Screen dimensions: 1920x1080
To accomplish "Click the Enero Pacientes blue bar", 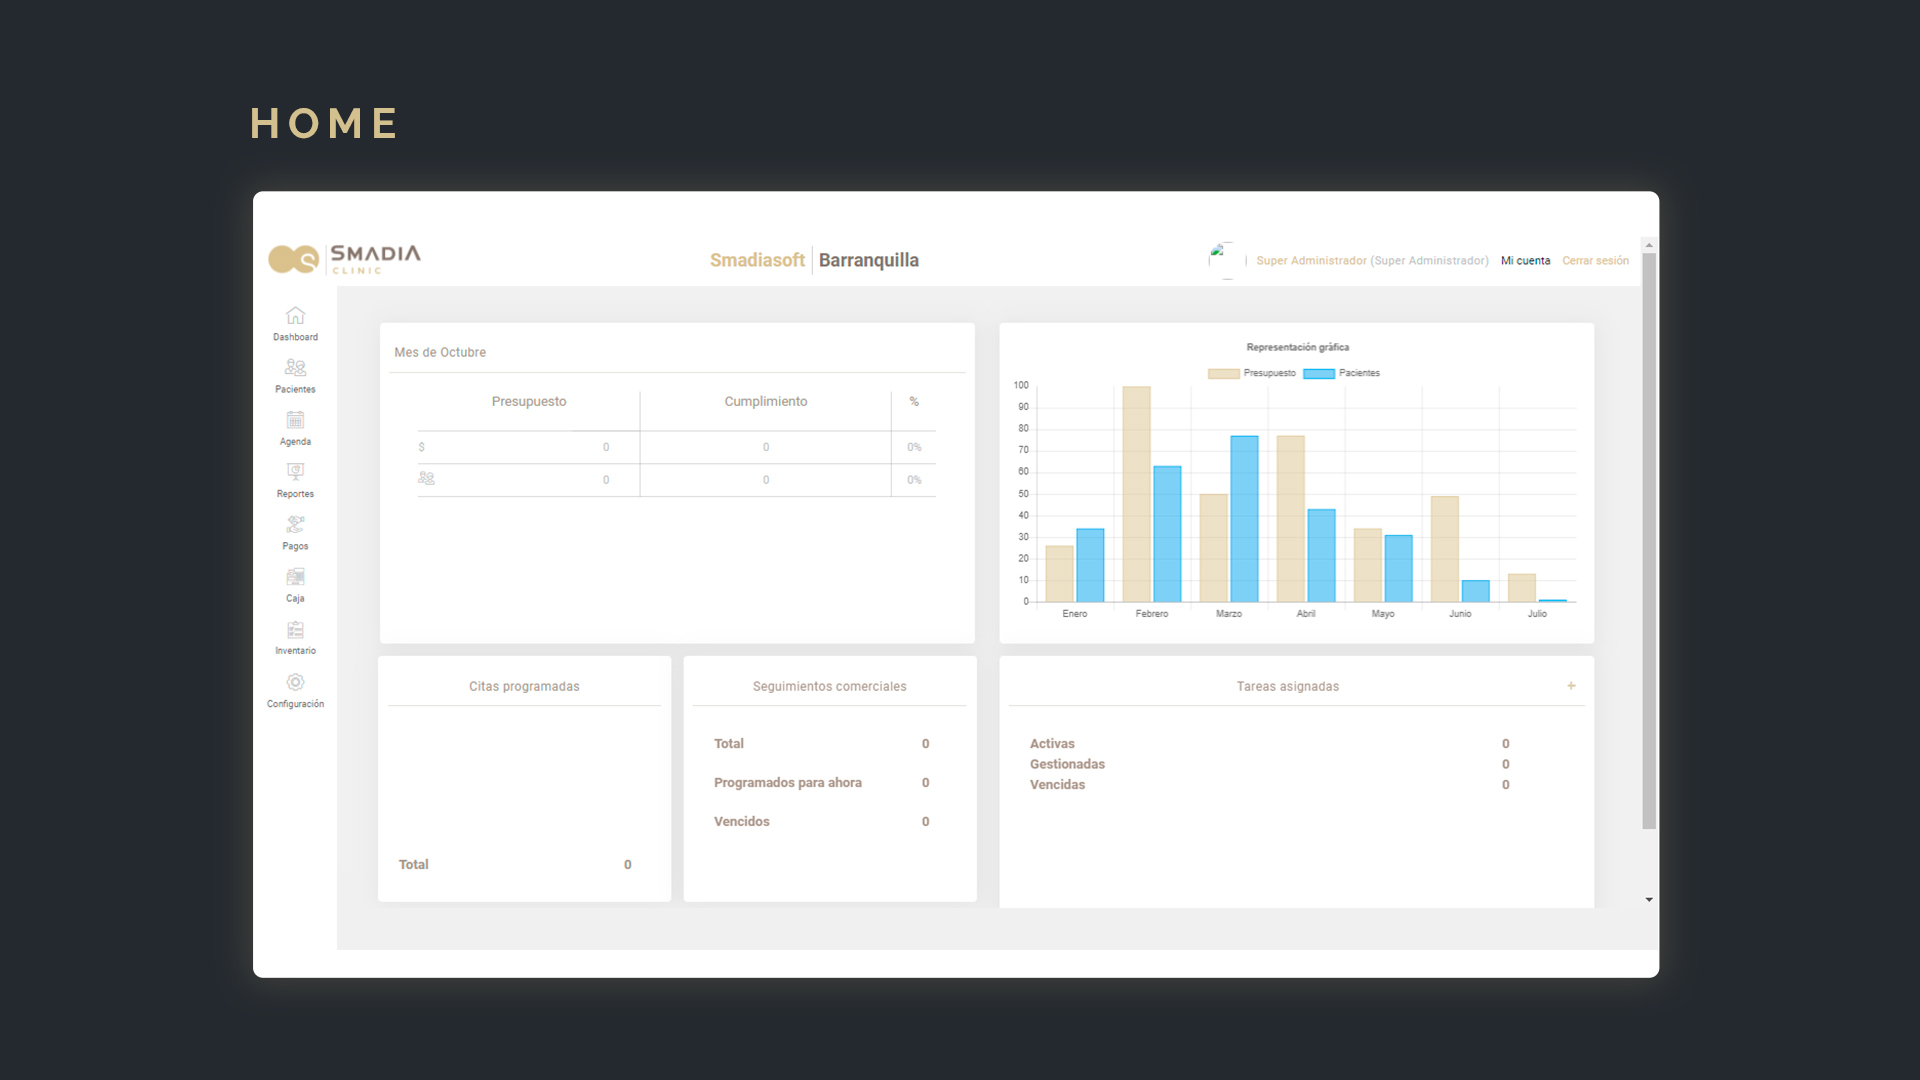I will click(x=1090, y=565).
